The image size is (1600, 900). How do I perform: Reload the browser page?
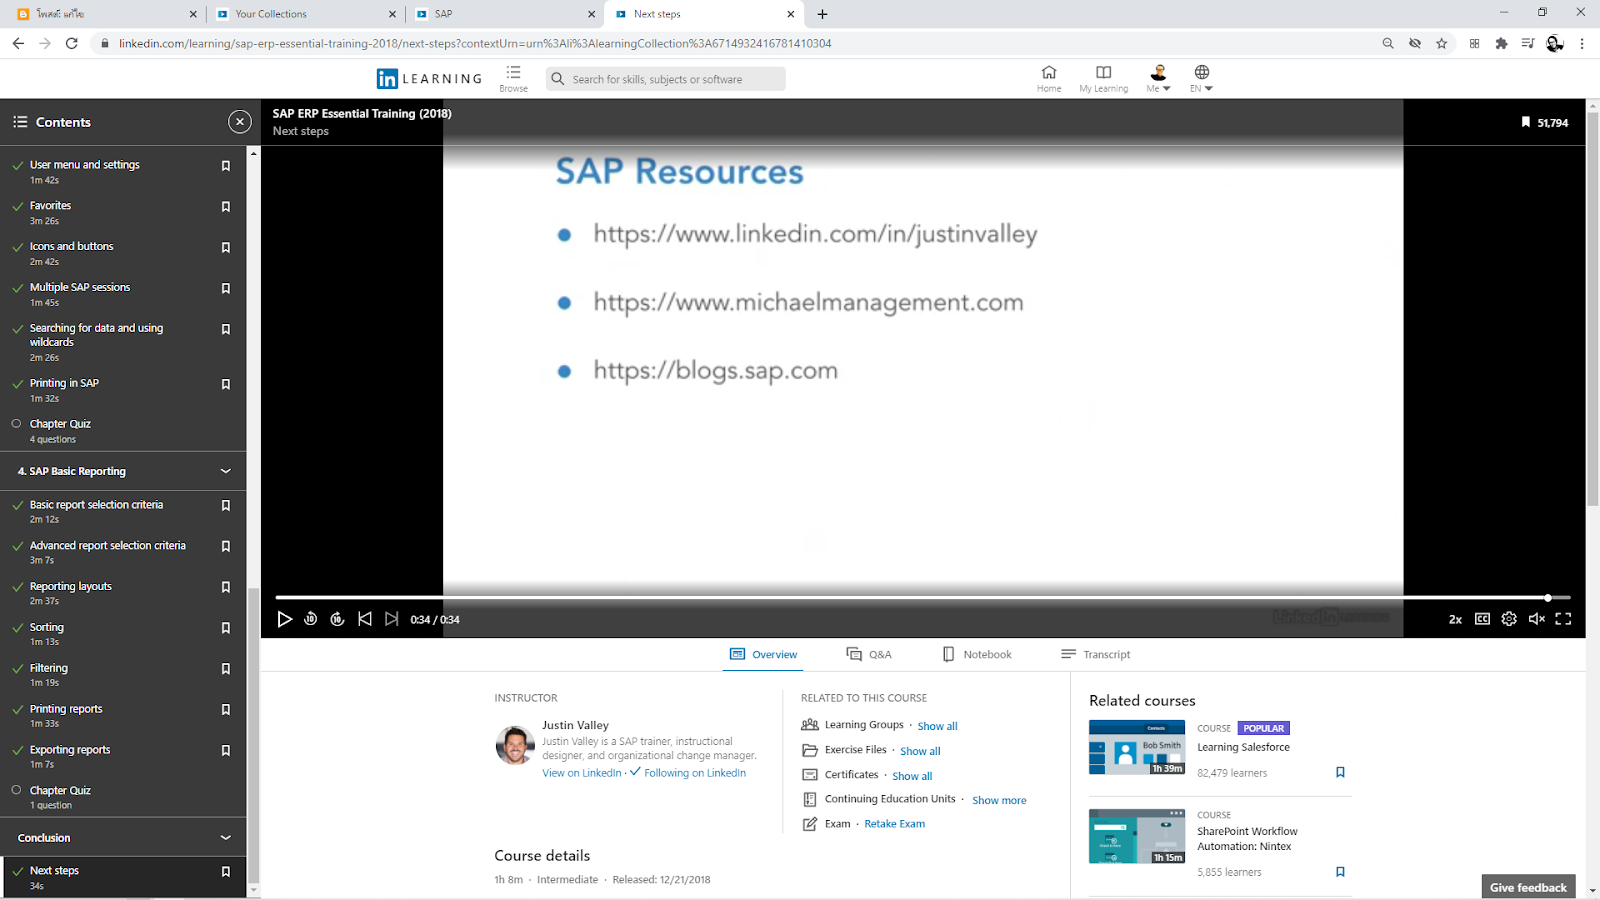[x=72, y=43]
